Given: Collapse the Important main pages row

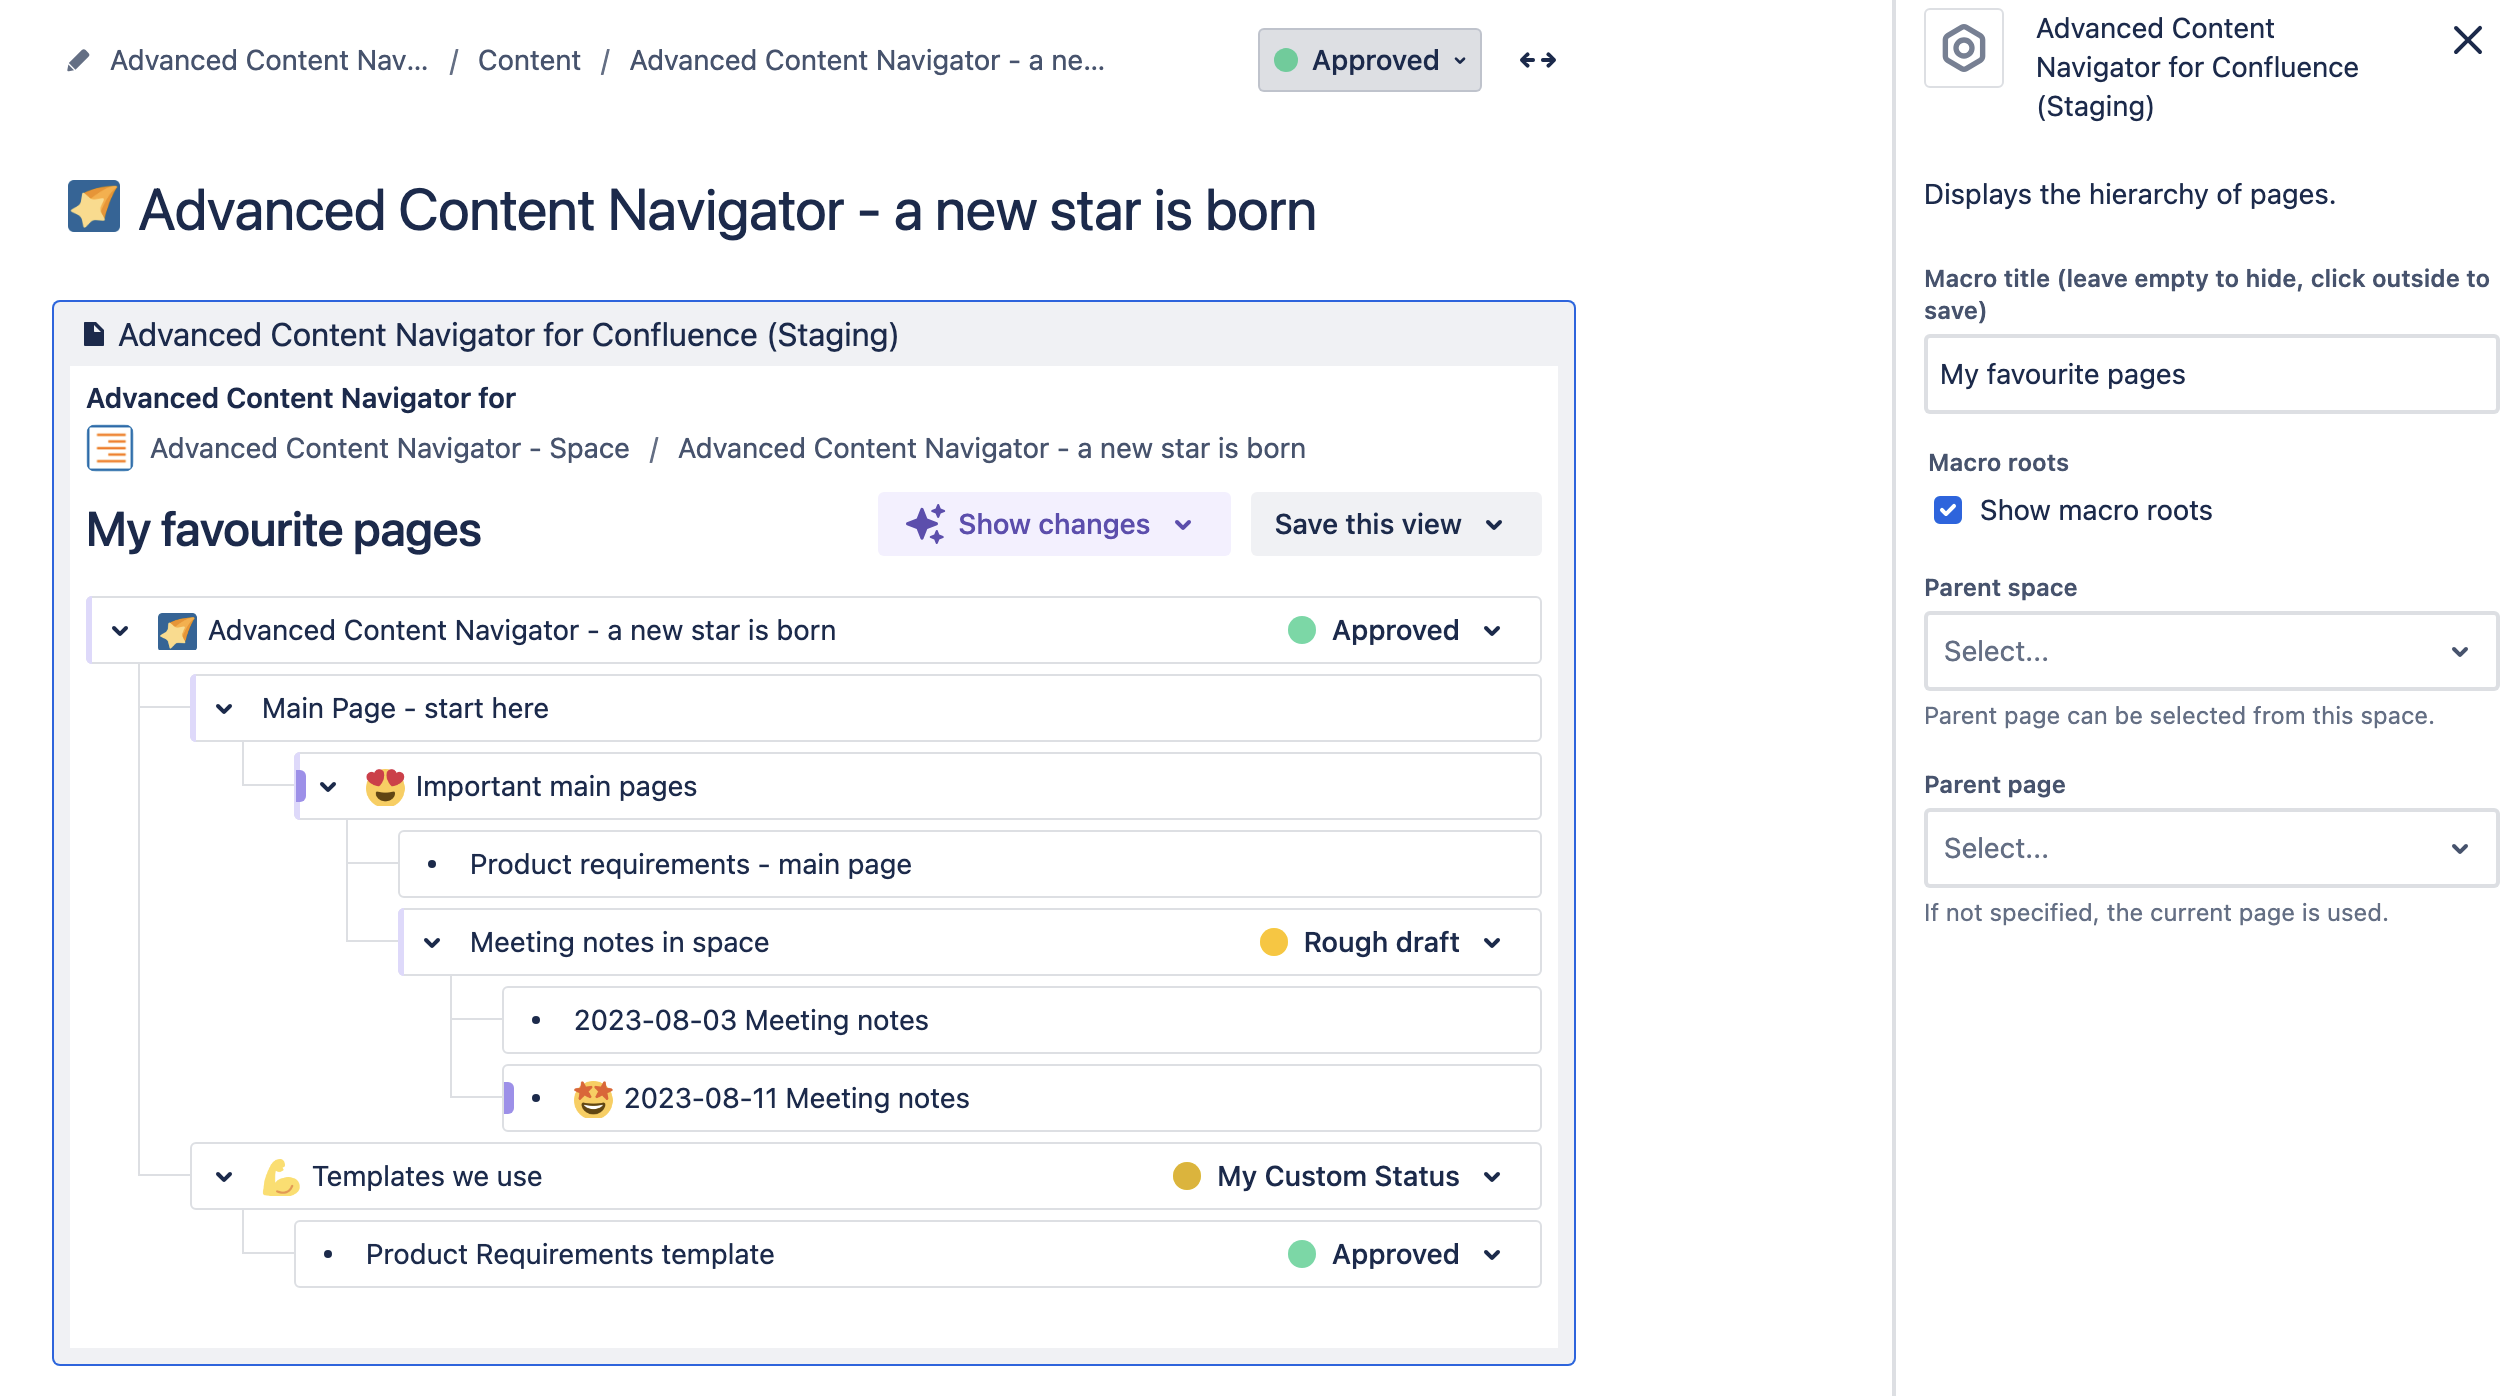Looking at the screenshot, I should pos(328,787).
